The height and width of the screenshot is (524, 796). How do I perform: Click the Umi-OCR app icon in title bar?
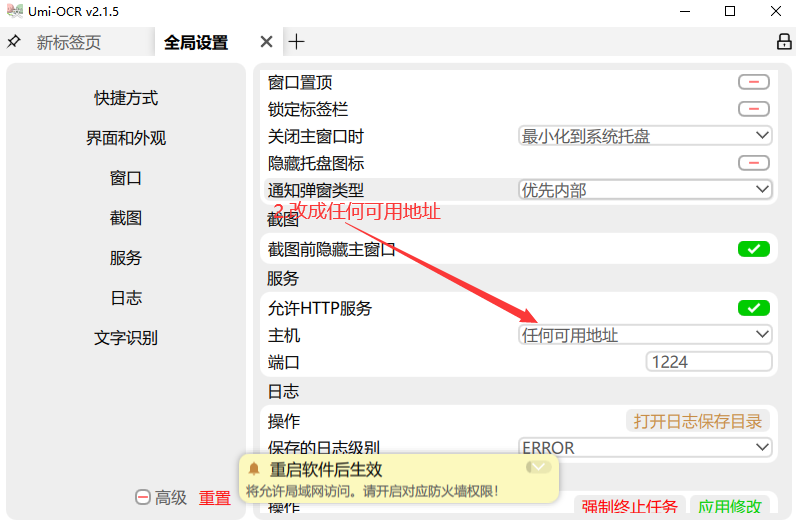click(x=13, y=11)
